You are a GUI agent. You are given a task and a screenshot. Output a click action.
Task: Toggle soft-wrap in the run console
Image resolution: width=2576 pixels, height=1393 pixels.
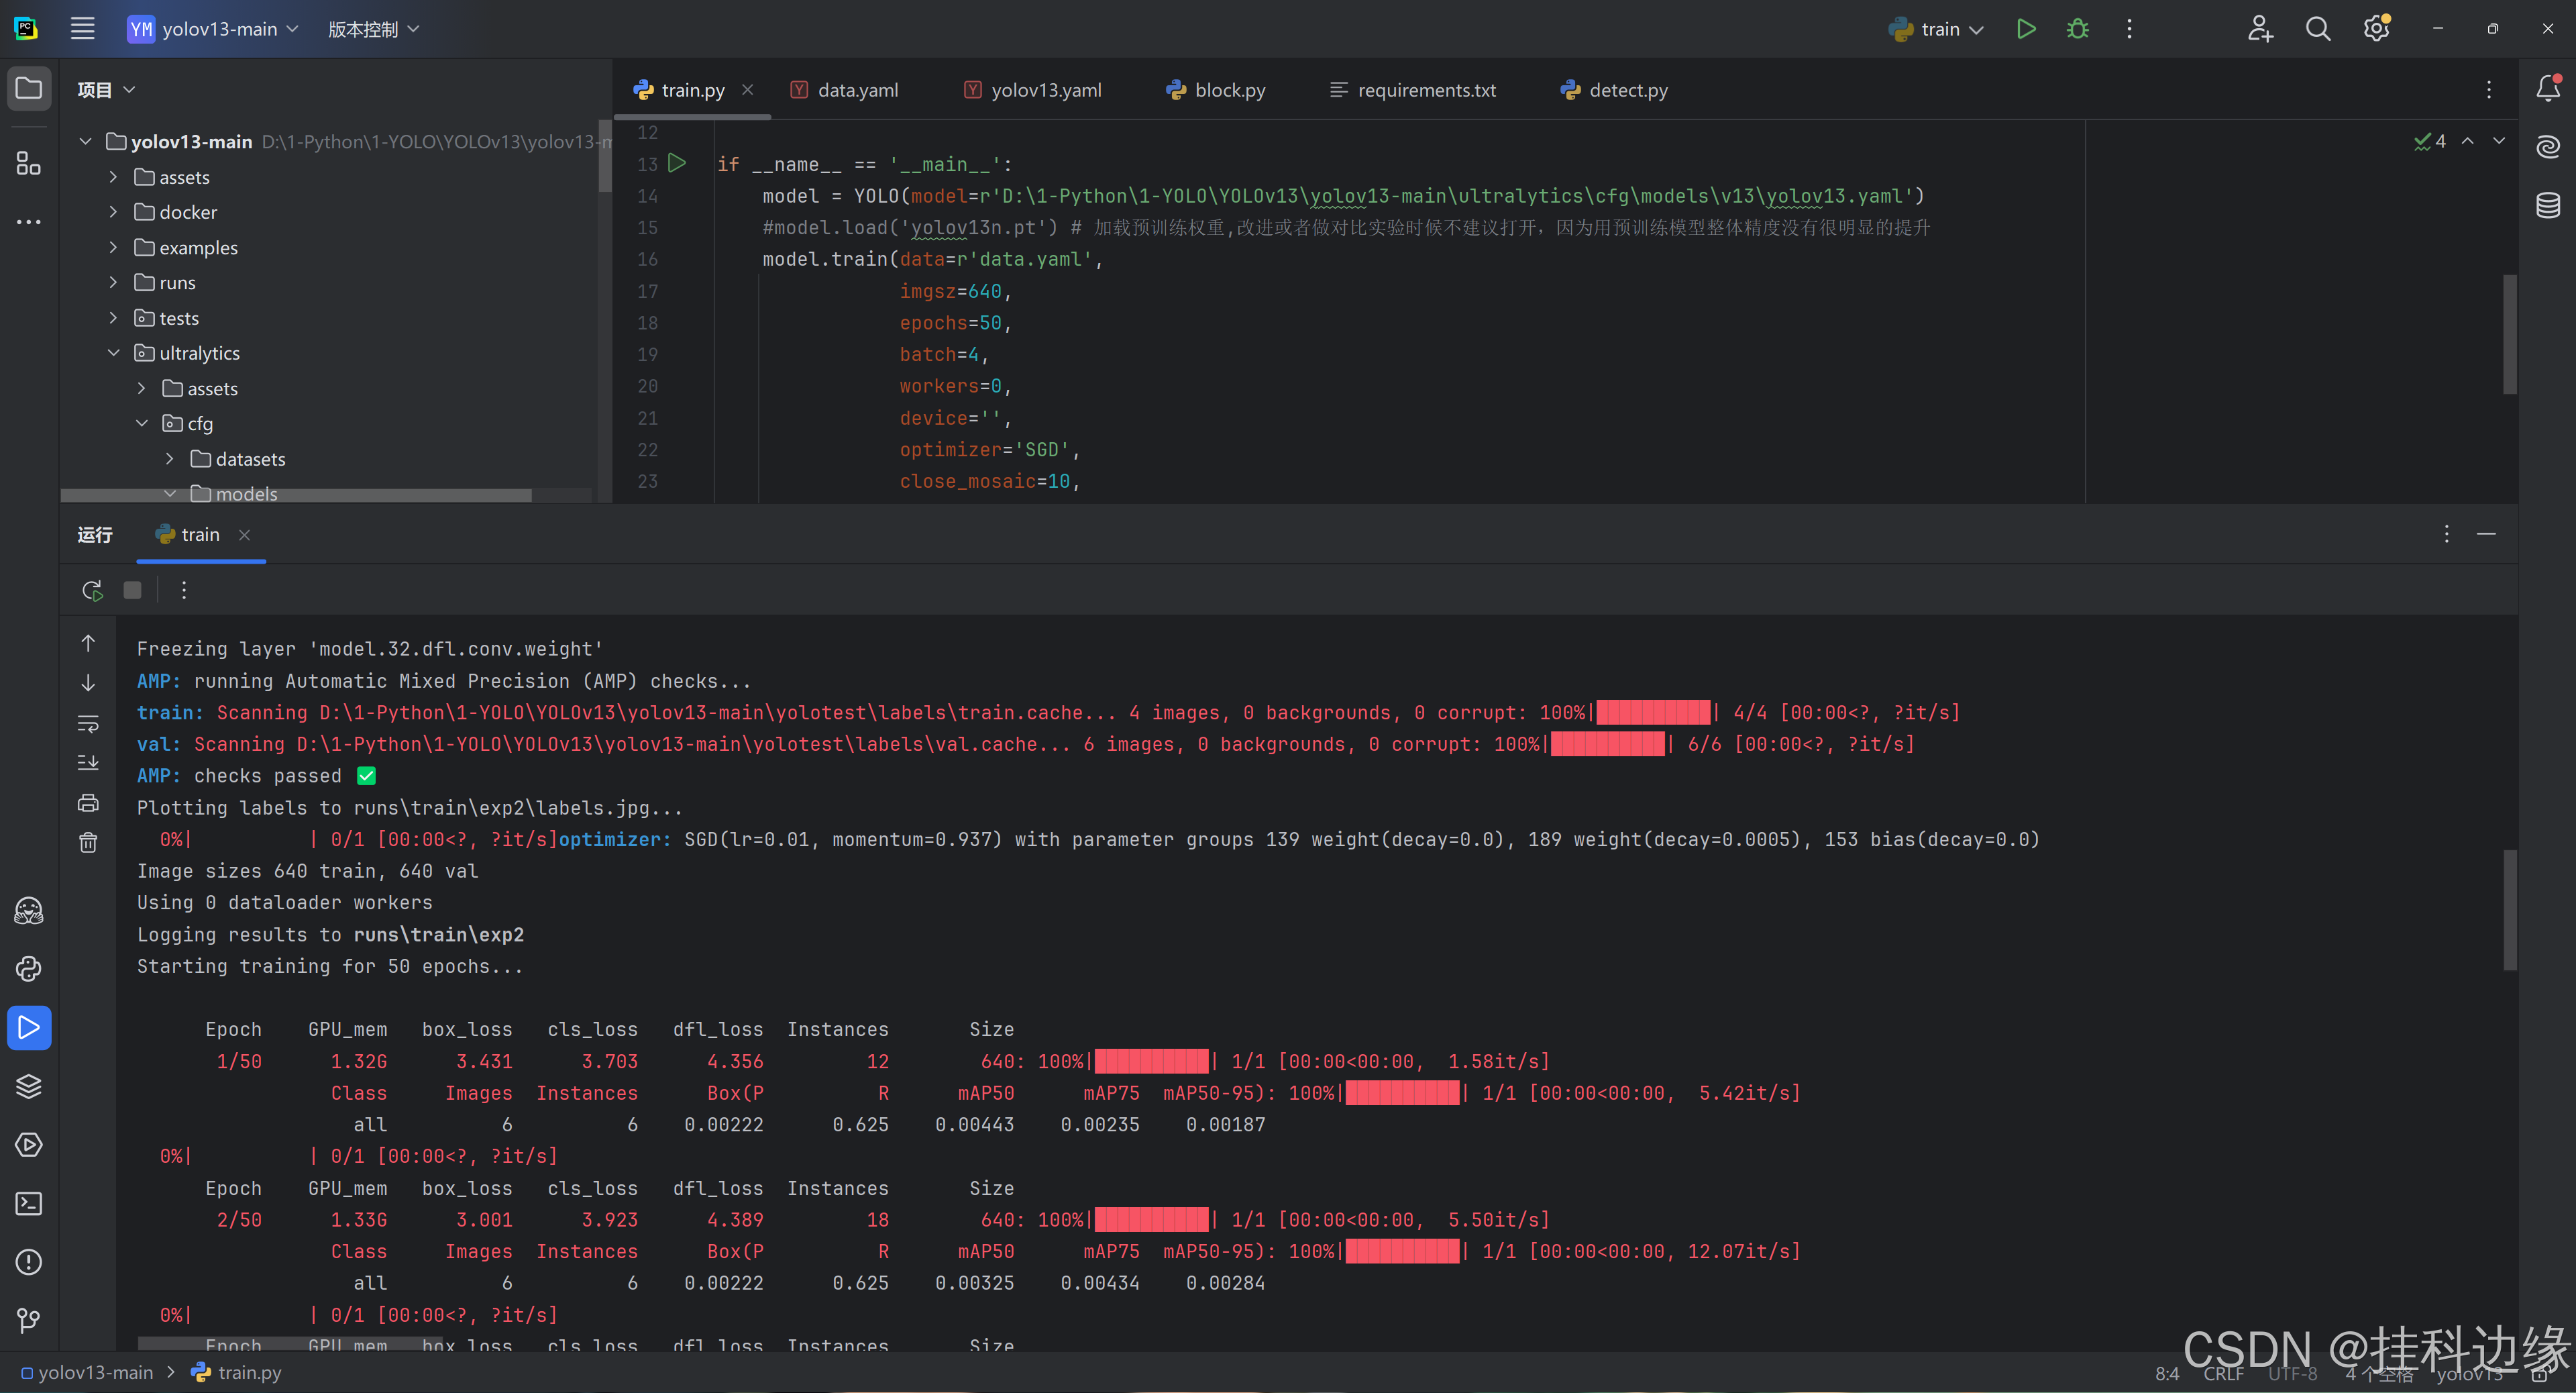point(88,723)
